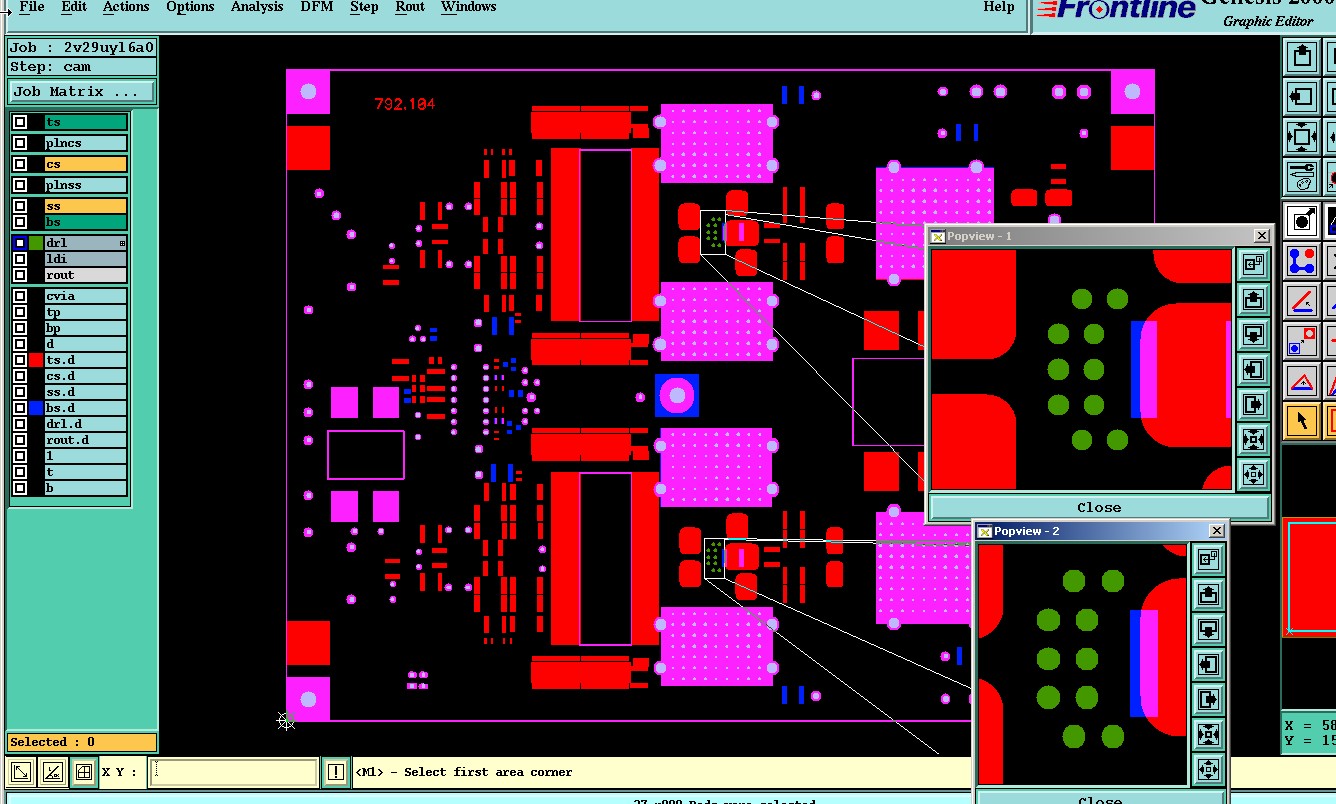Click Popview 2 detach window icon
This screenshot has width=1336, height=804.
[x=1208, y=559]
